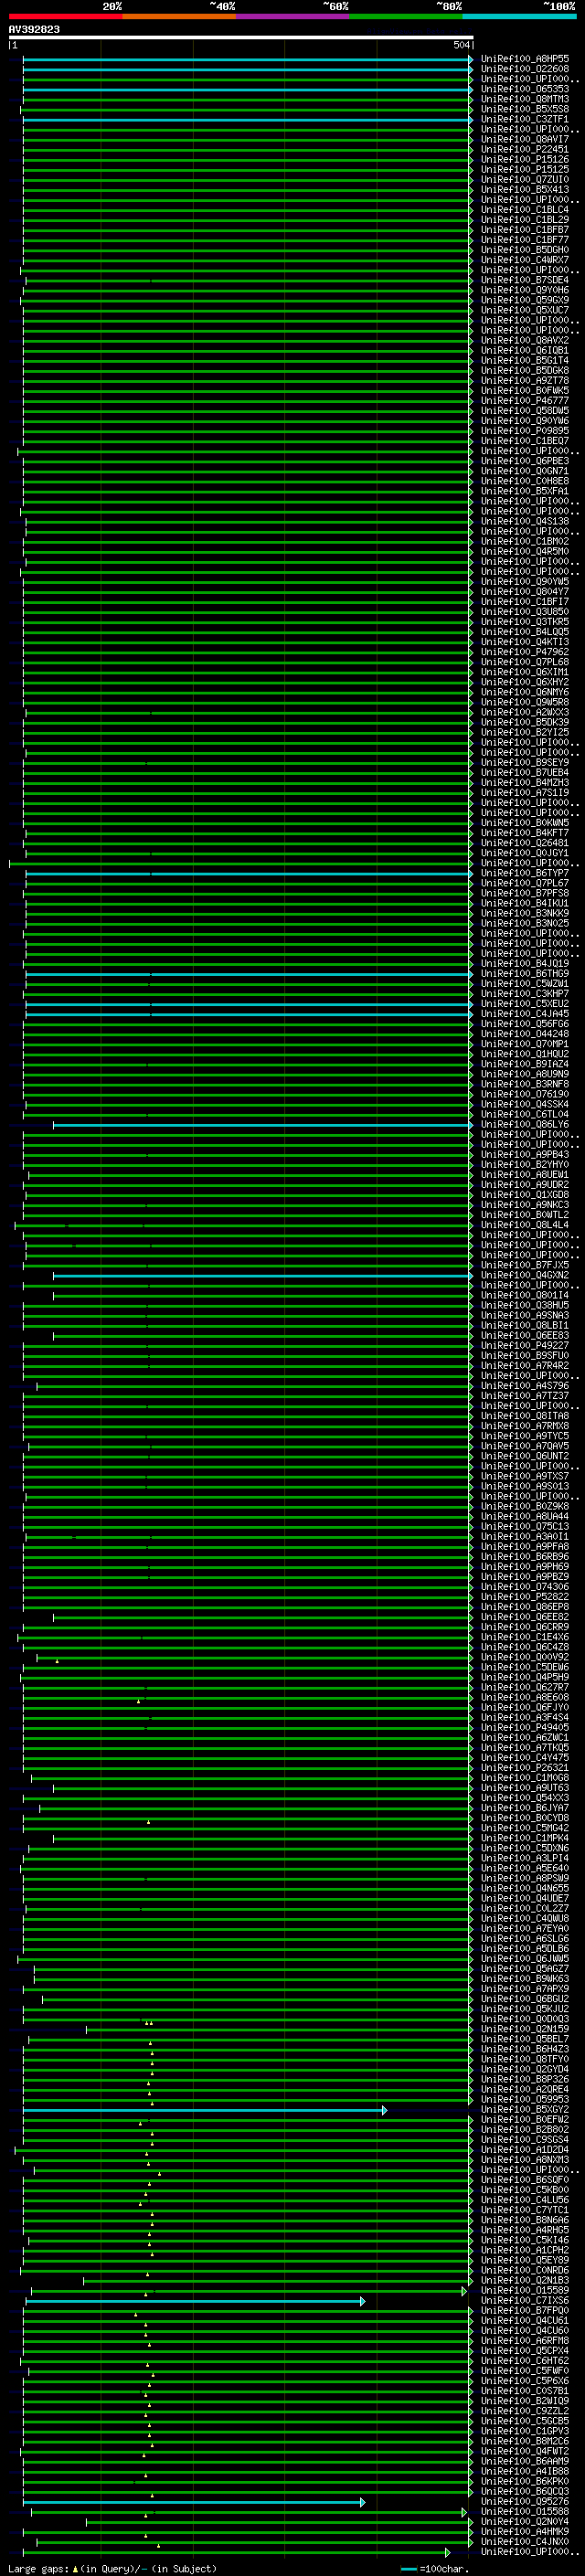Viewport: 585px width, 2576px height.
Task: Select the UniRef100_Q4GXN2 label
Action: pyautogui.click(x=525, y=1276)
